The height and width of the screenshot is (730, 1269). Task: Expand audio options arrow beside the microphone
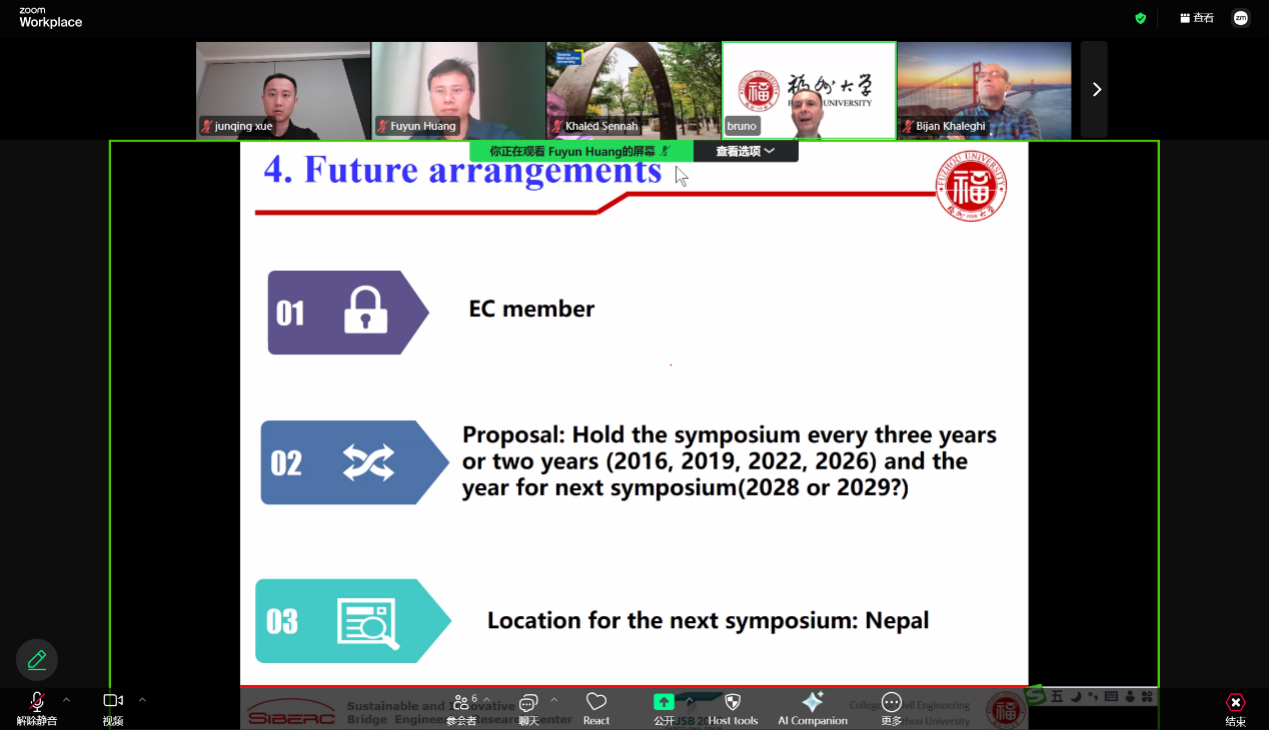67,700
